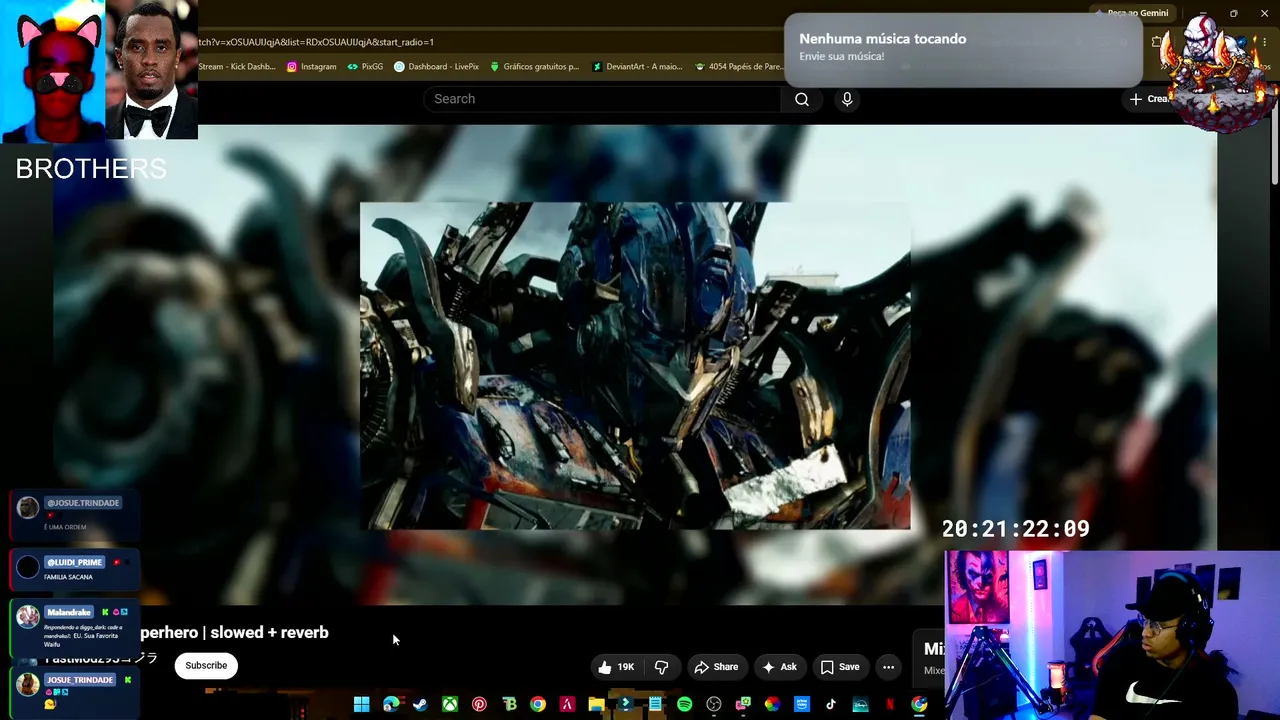This screenshot has width=1280, height=720.
Task: Open the Notepad icon in taskbar
Action: 655,704
